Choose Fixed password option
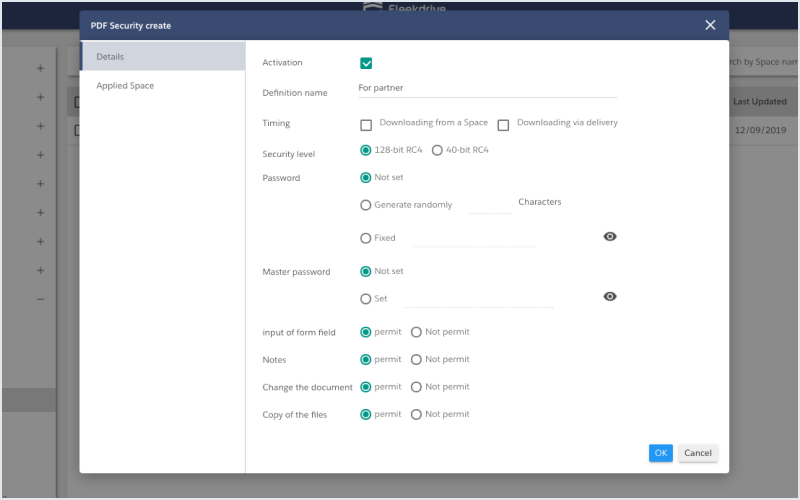 tap(365, 238)
